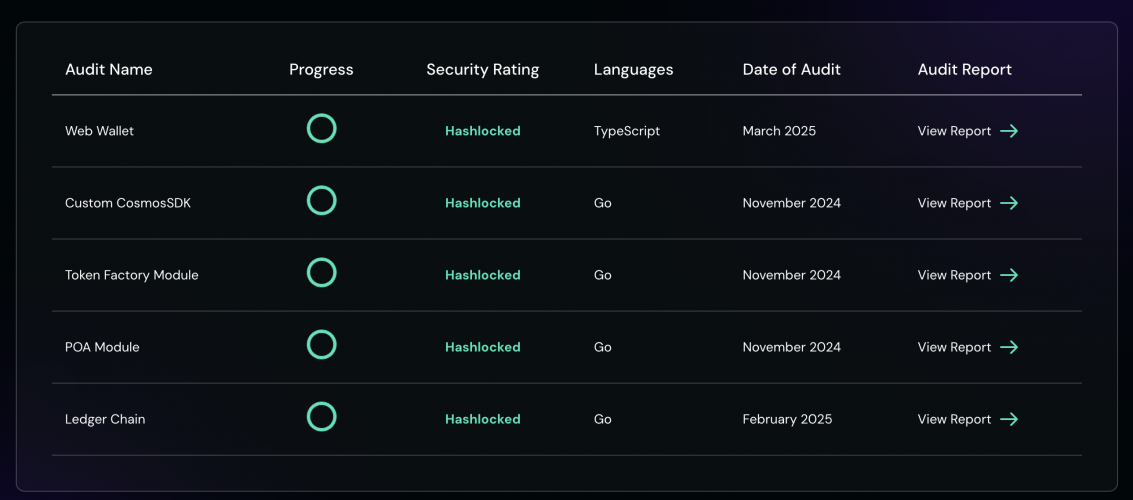Open View Report for Token Factory Module
This screenshot has height=500, width=1133.
coord(954,275)
